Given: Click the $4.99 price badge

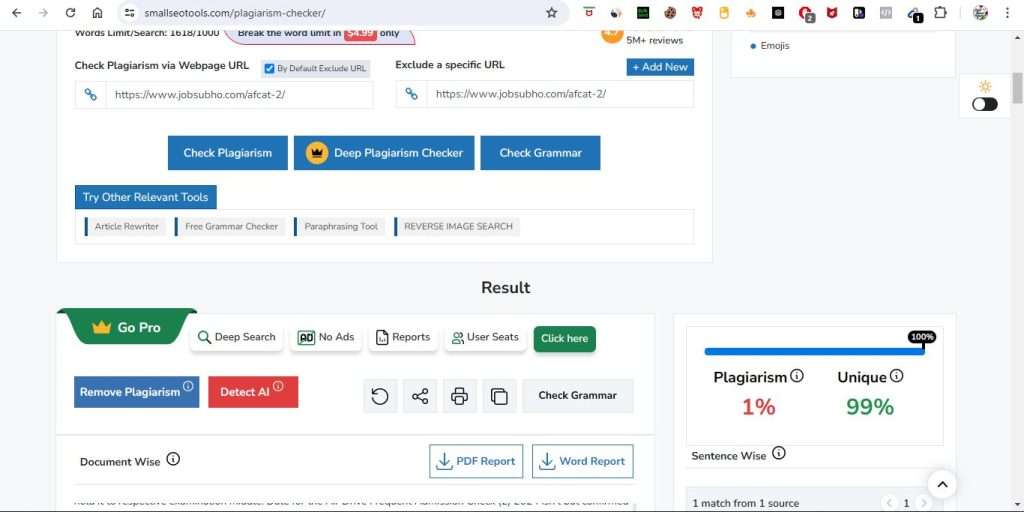Looking at the screenshot, I should [x=360, y=33].
